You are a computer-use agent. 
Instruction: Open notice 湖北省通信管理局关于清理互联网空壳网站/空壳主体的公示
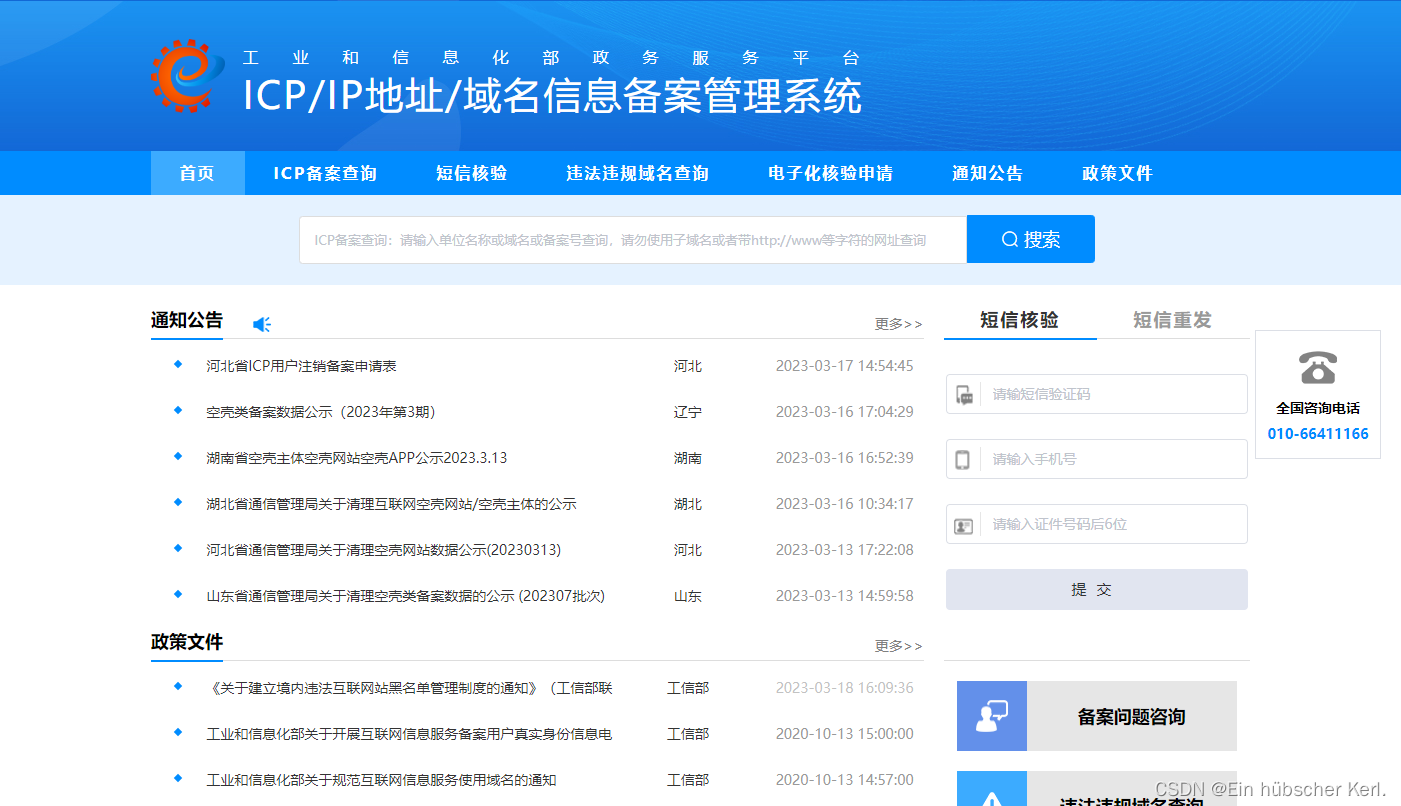pyautogui.click(x=391, y=504)
